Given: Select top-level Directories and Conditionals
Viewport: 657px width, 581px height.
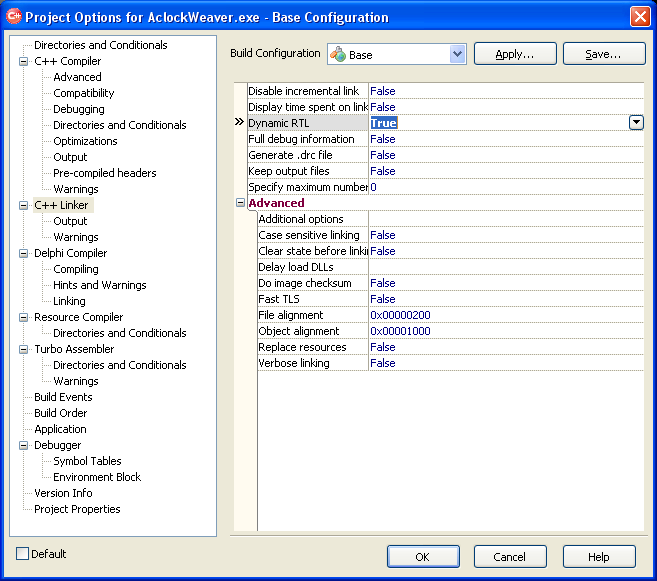Looking at the screenshot, I should [101, 45].
